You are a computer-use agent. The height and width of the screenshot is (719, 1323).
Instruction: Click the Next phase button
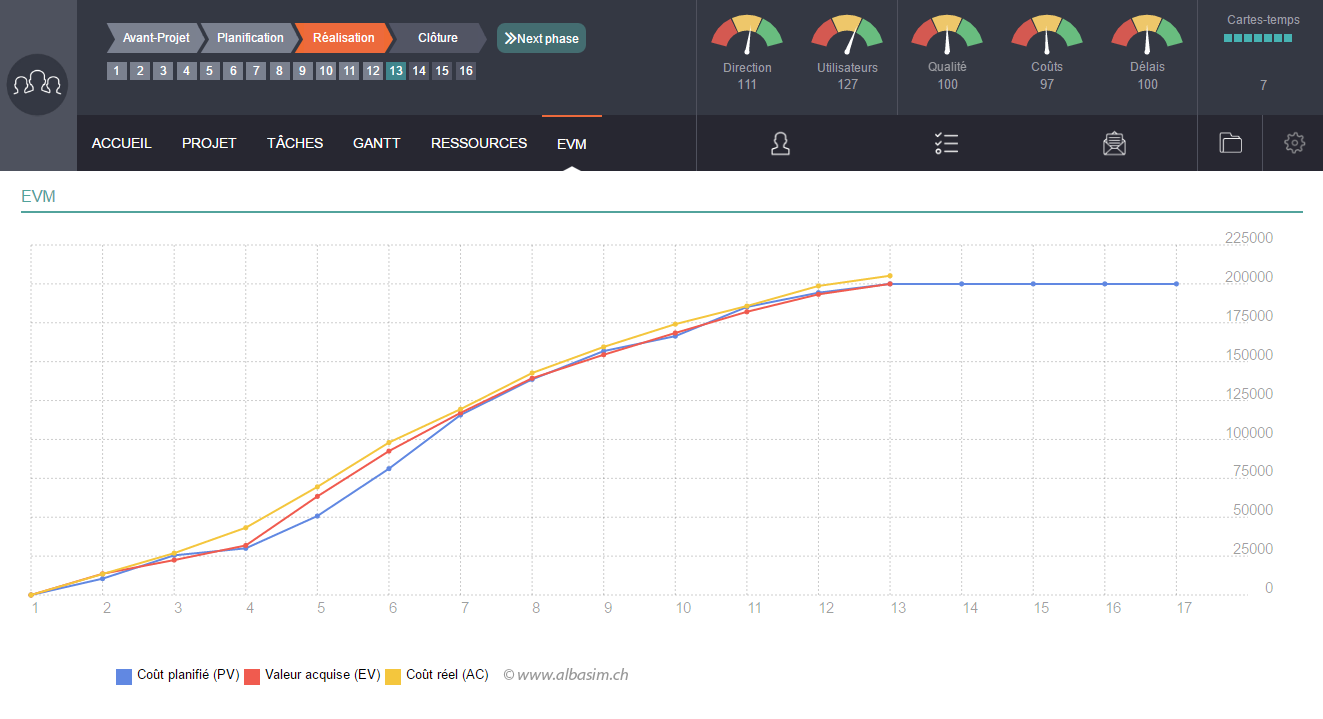coord(541,38)
